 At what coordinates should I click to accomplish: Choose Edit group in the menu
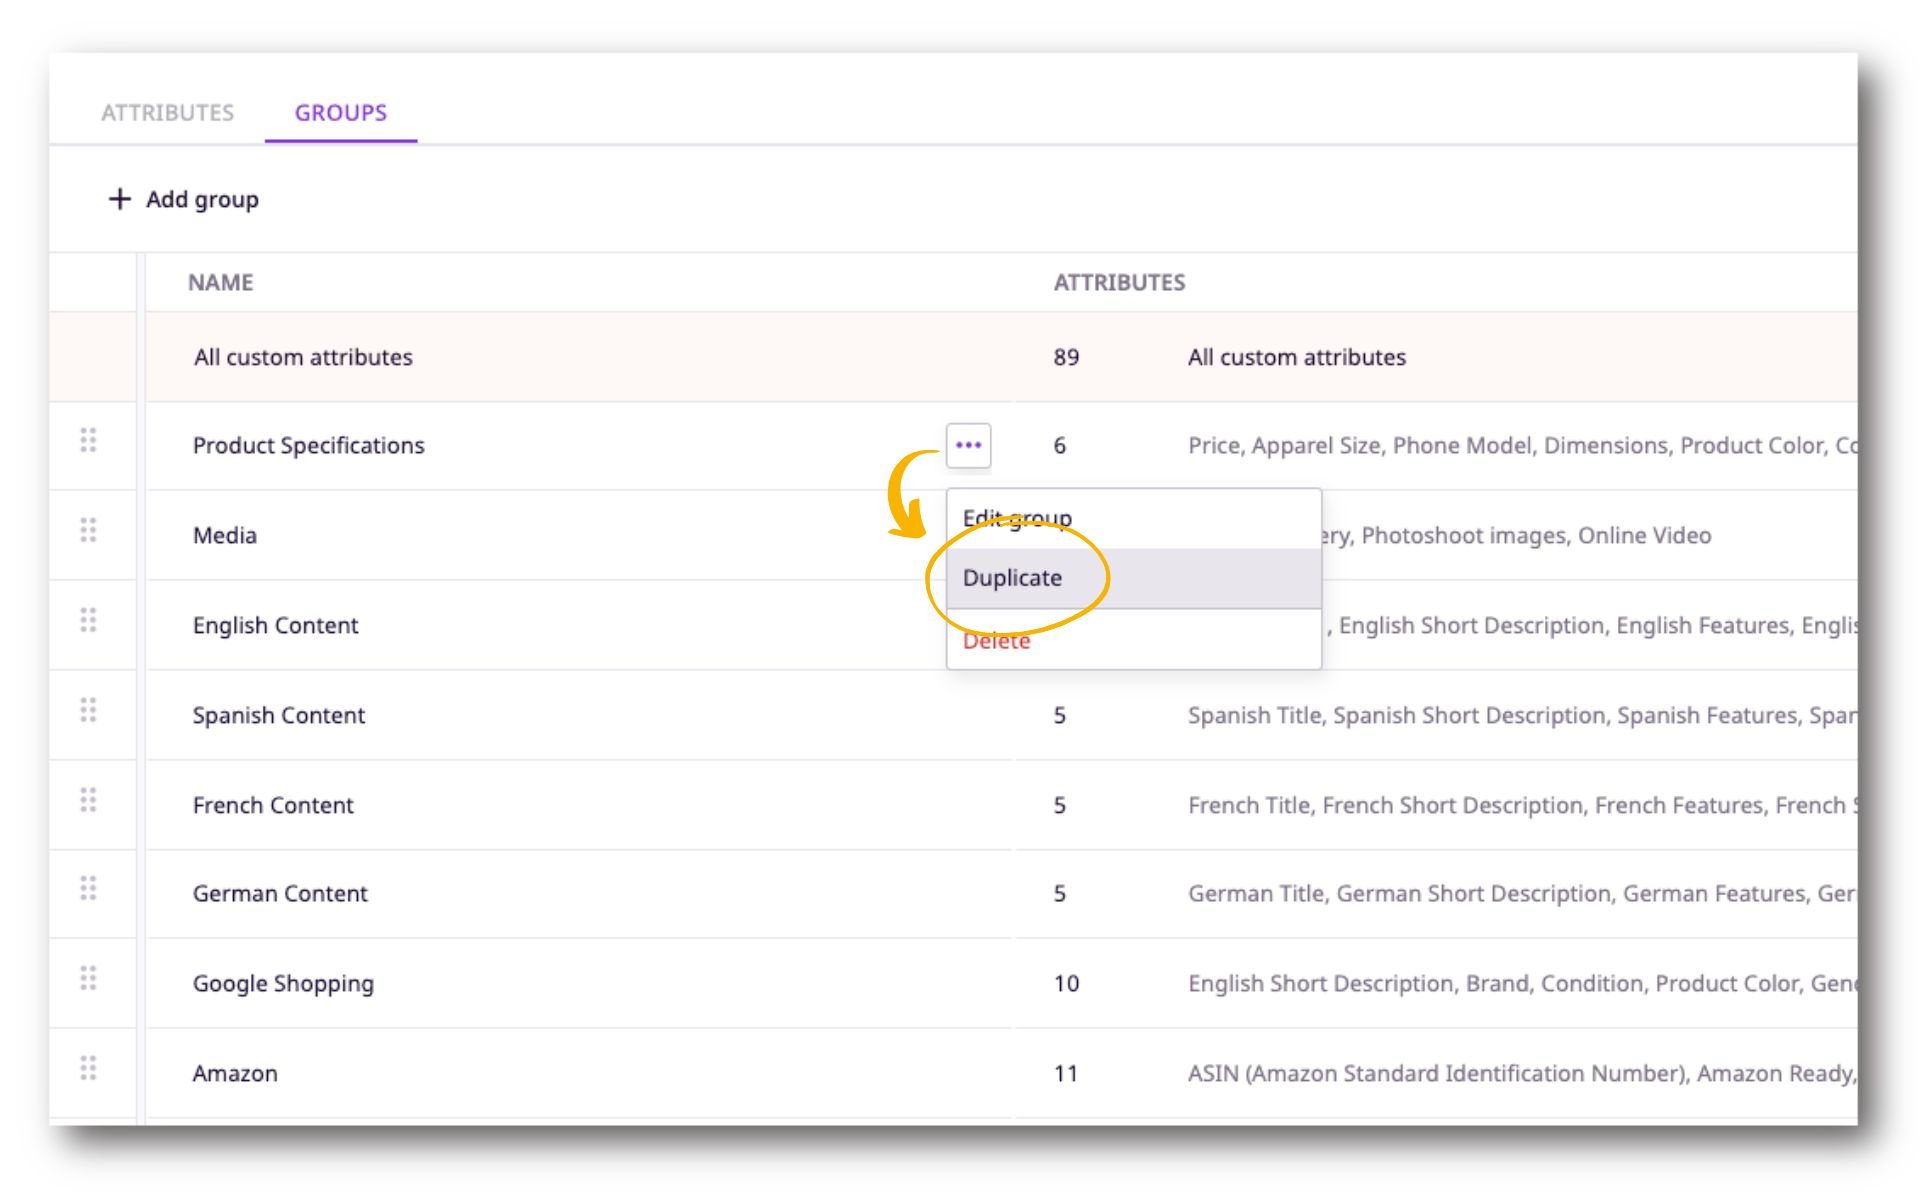(1017, 517)
